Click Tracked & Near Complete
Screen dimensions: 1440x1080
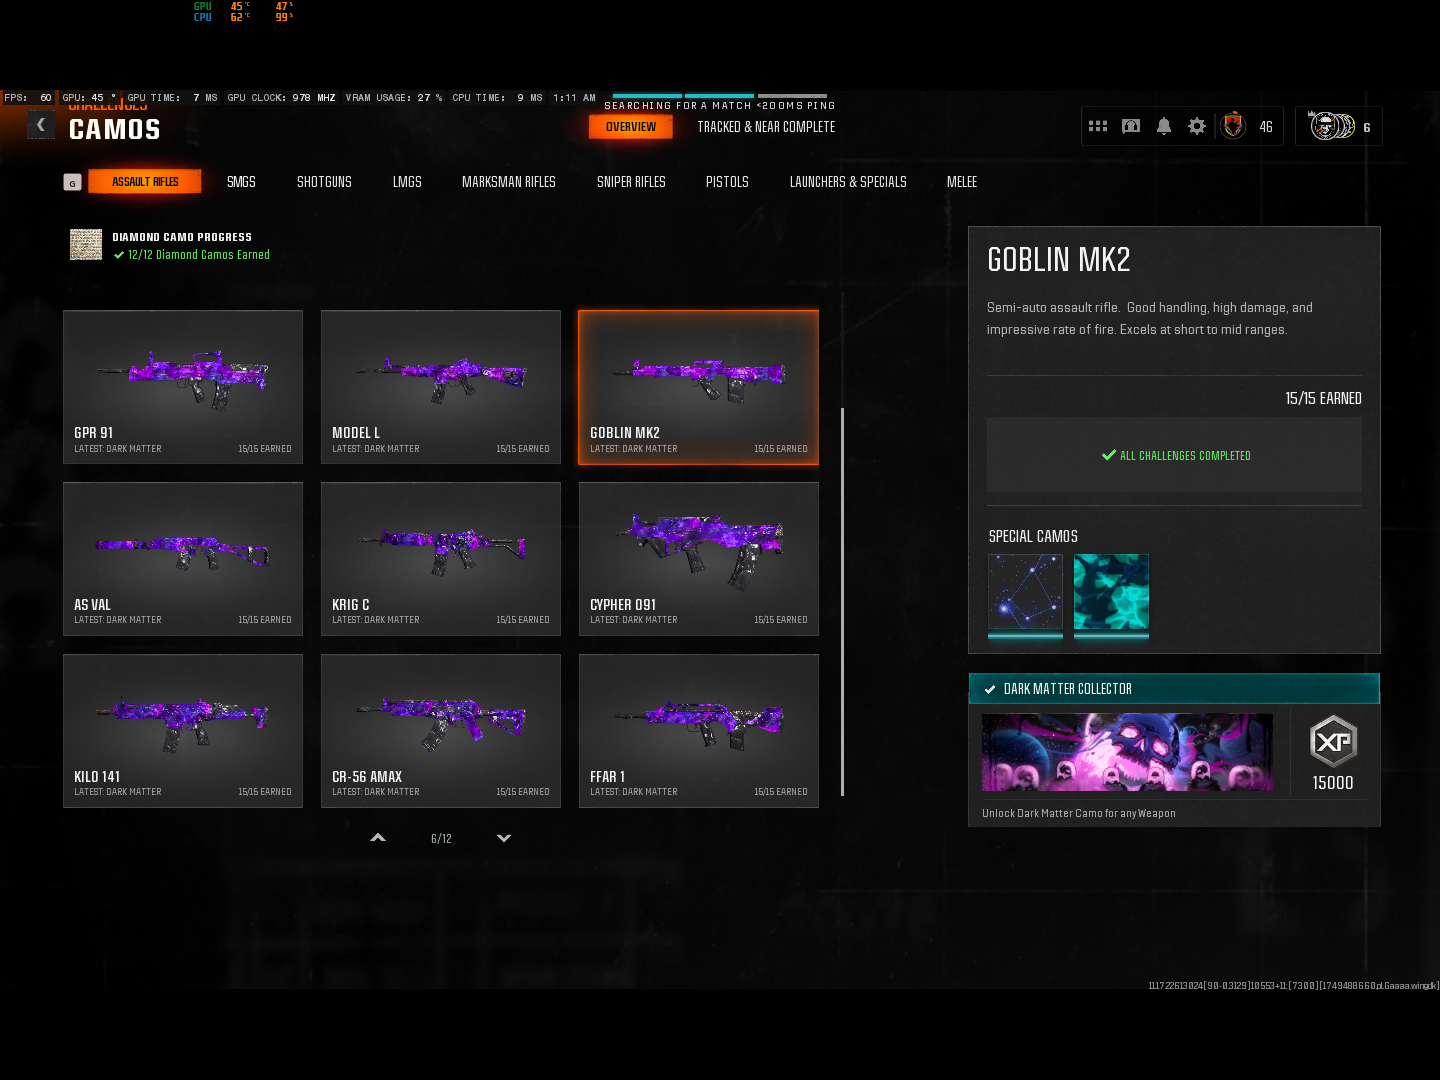[765, 127]
